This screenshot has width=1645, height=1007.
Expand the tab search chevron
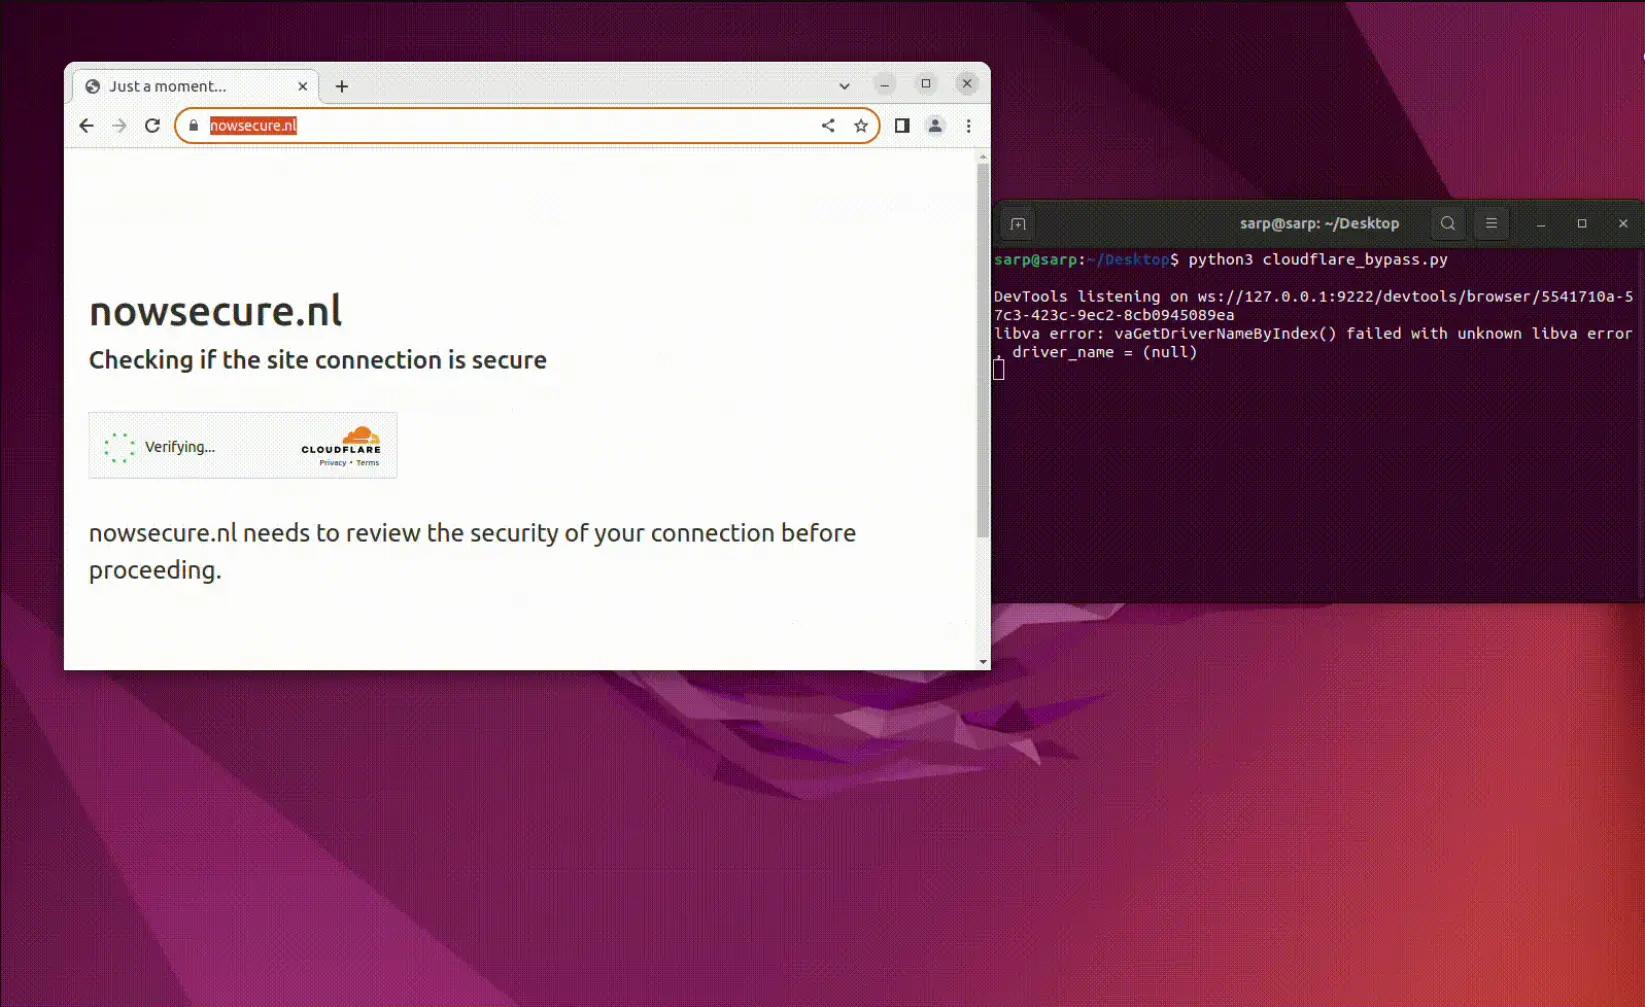[844, 86]
